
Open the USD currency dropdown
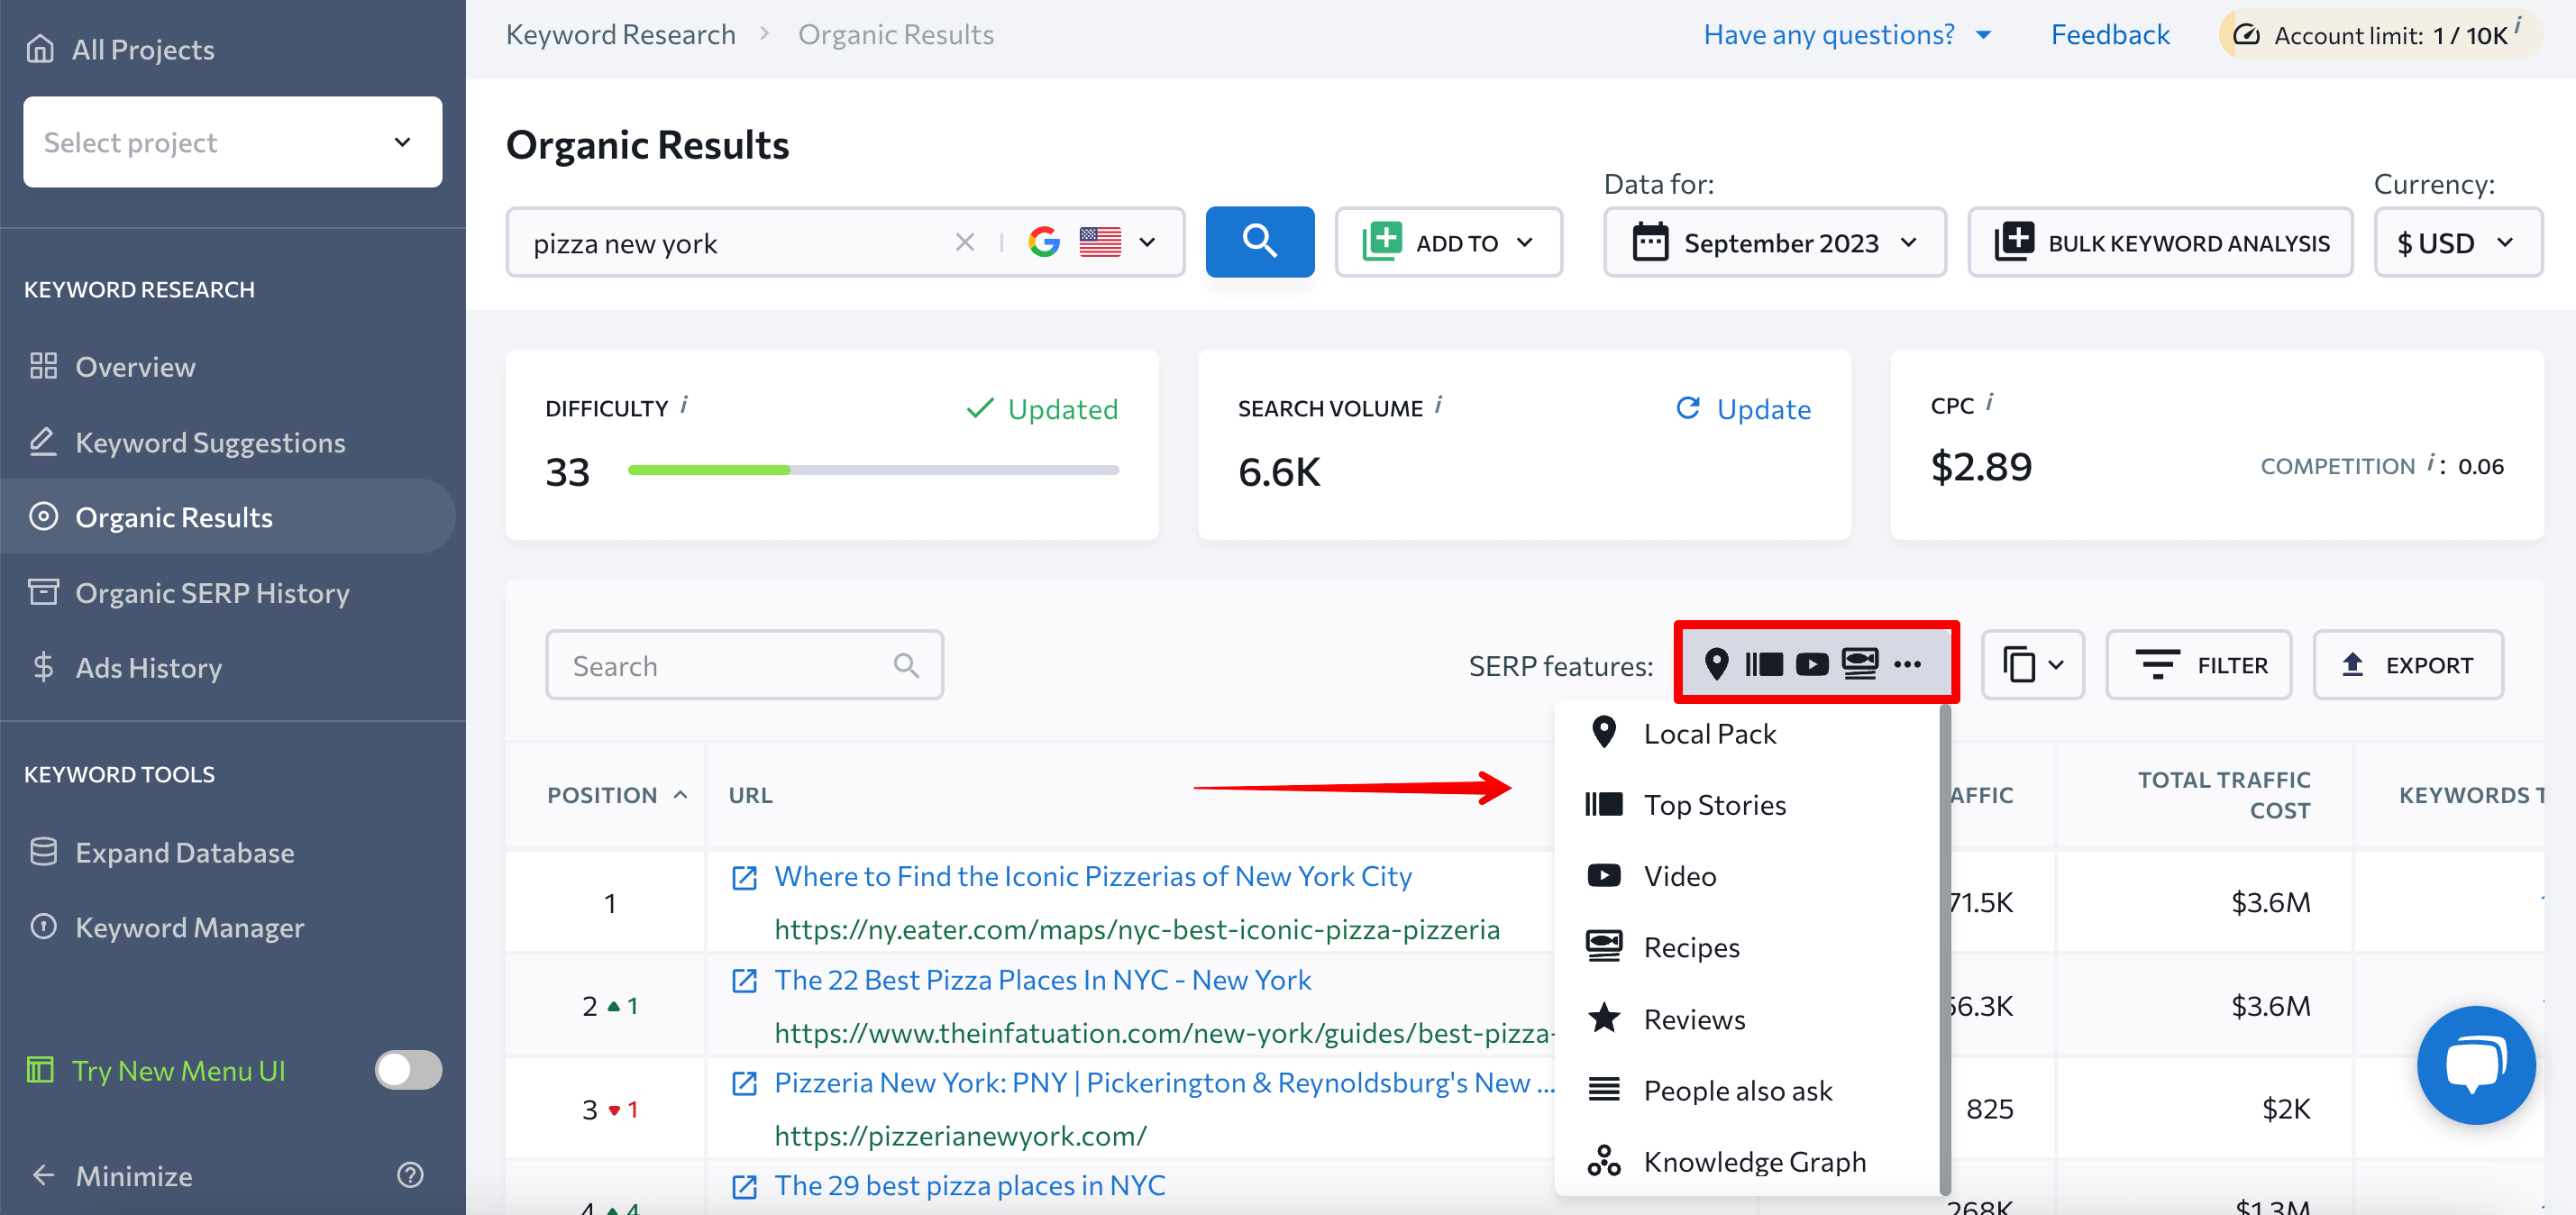coord(2457,241)
